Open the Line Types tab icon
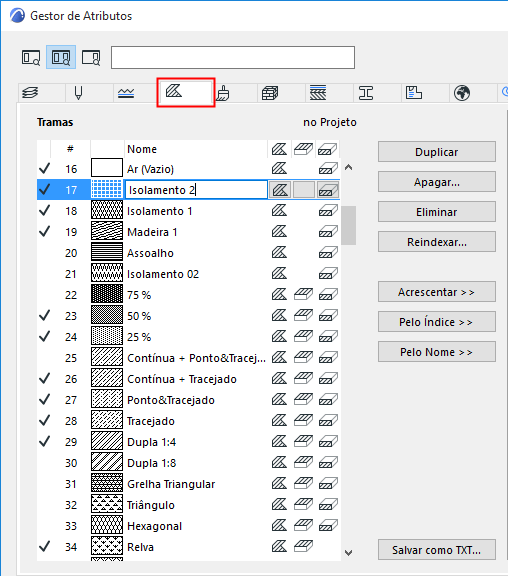508x576 pixels. click(126, 93)
